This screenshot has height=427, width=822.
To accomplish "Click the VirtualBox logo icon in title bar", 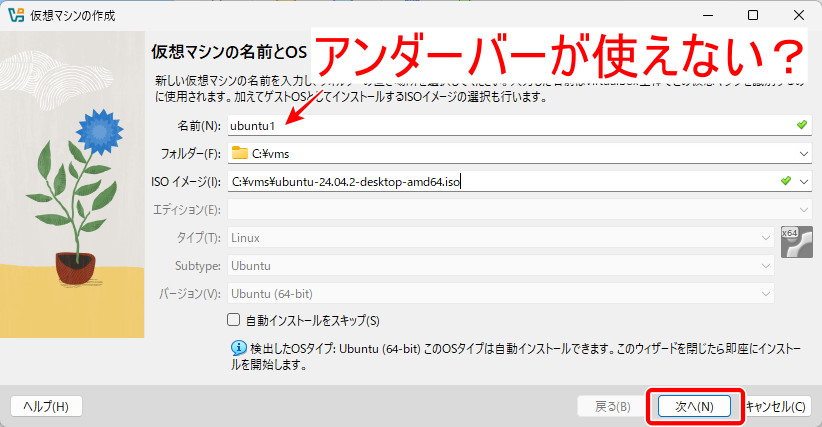I will (x=16, y=15).
